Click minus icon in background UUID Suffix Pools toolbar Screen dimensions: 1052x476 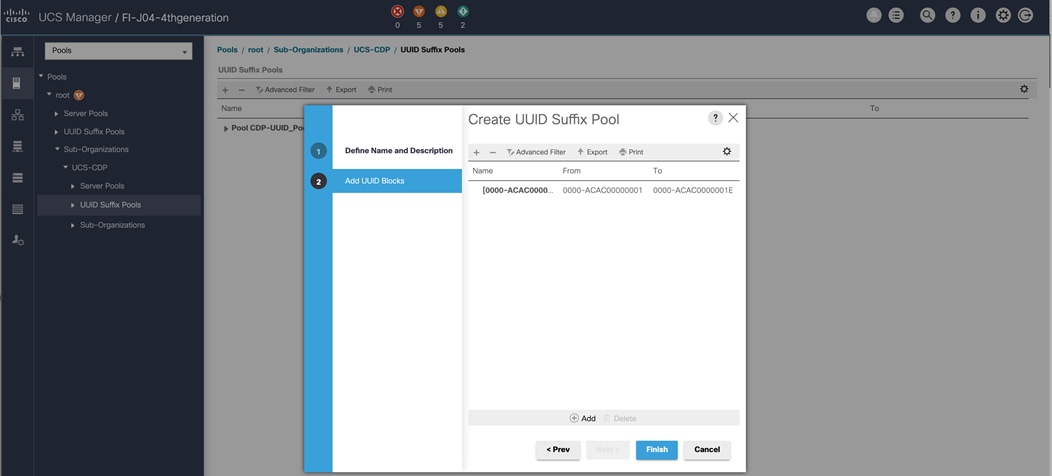(x=242, y=89)
